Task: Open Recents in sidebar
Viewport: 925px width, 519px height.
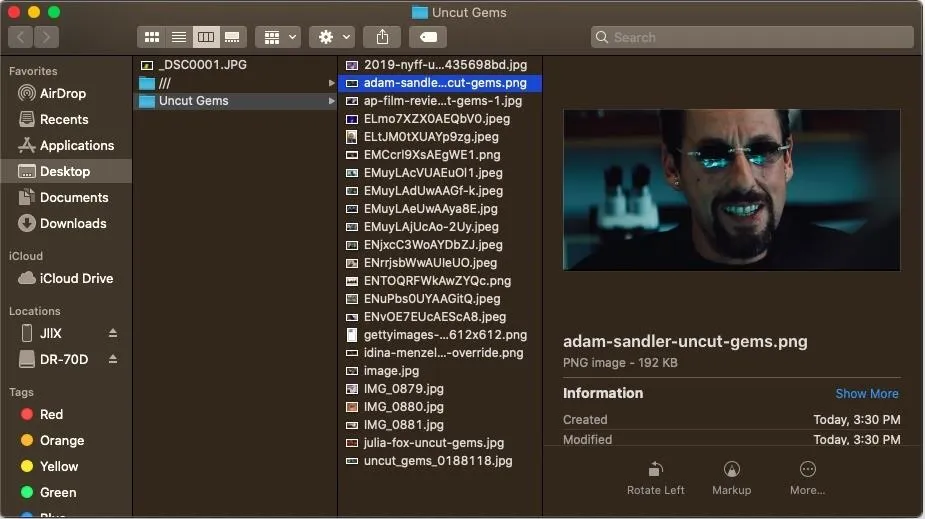Action: click(66, 119)
